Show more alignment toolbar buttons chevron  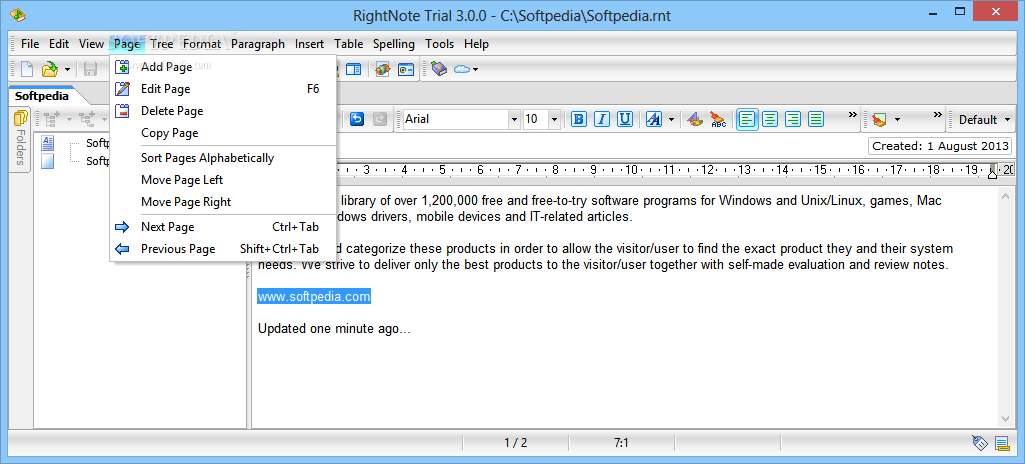coord(852,114)
